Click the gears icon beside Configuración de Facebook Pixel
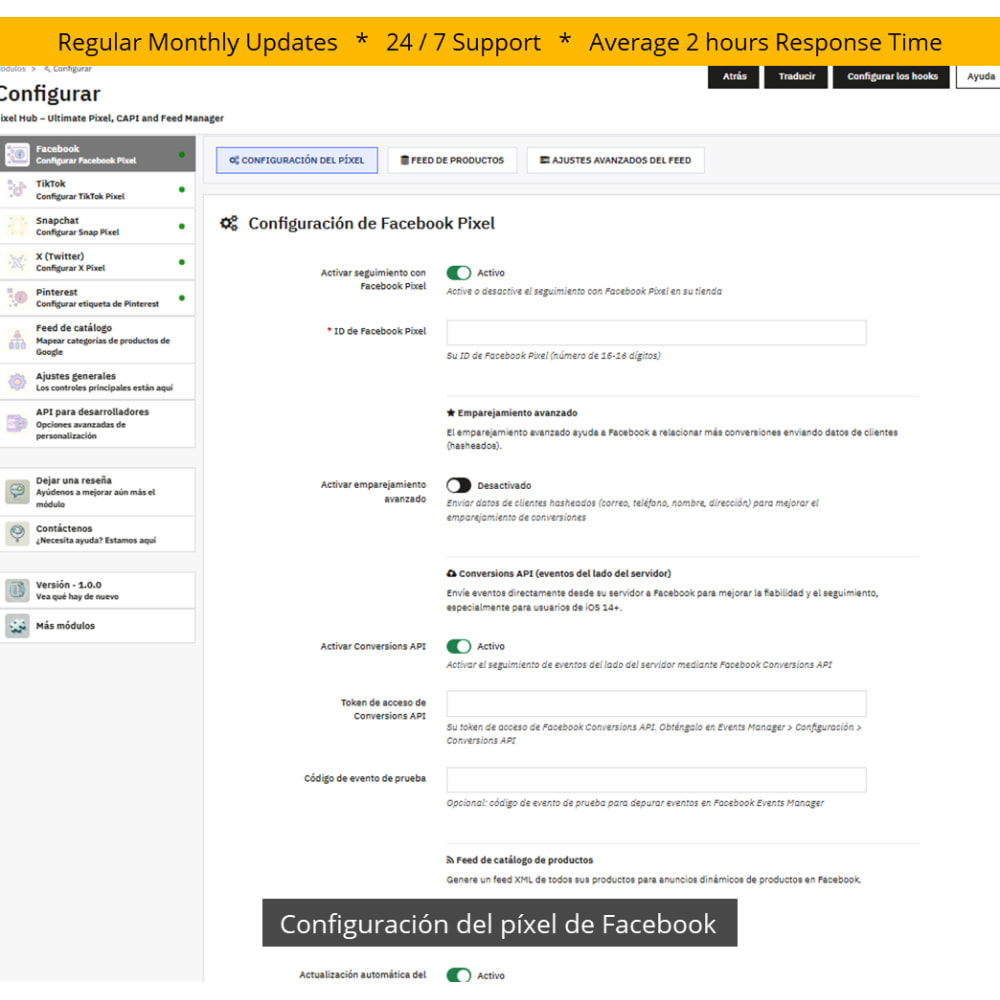The image size is (1000, 1000). click(229, 223)
